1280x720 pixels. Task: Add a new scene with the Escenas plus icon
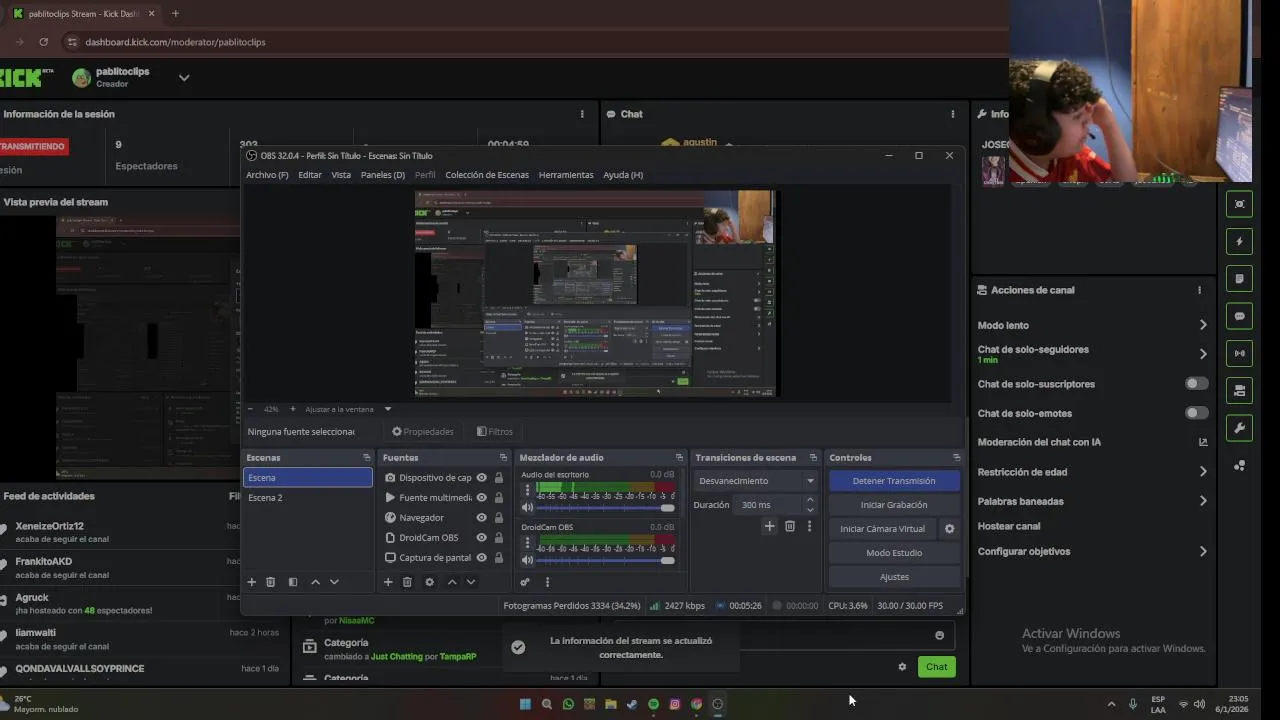pyautogui.click(x=252, y=582)
